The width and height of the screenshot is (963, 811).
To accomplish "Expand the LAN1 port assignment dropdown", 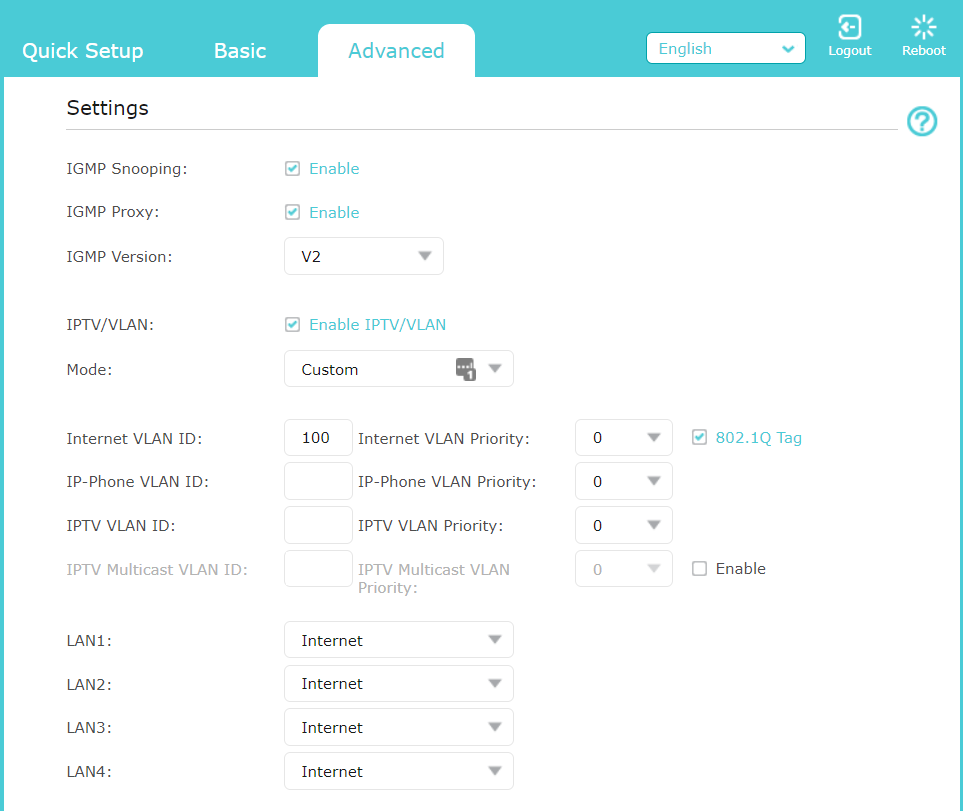I will click(x=398, y=640).
